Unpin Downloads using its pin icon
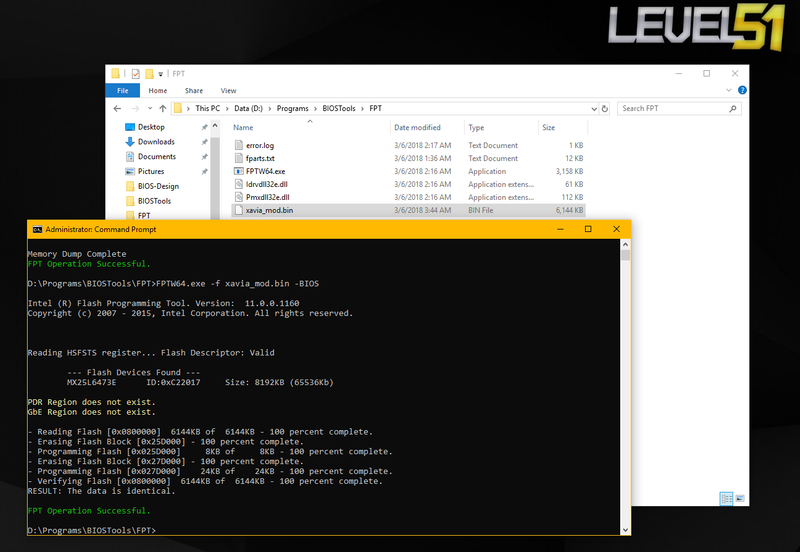The image size is (800, 552). (205, 142)
